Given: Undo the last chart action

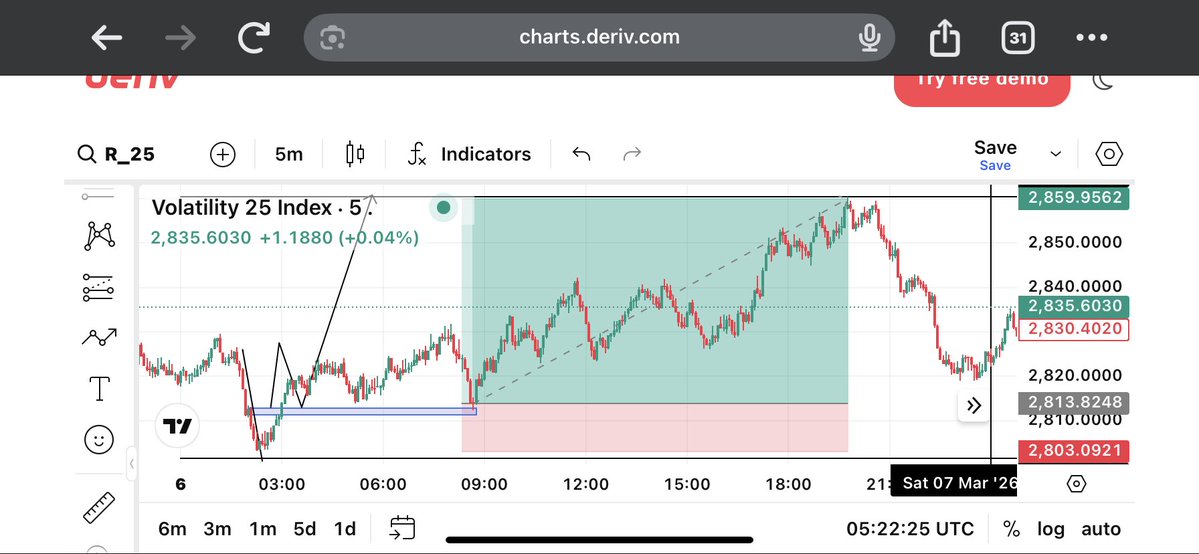Looking at the screenshot, I should tap(581, 155).
